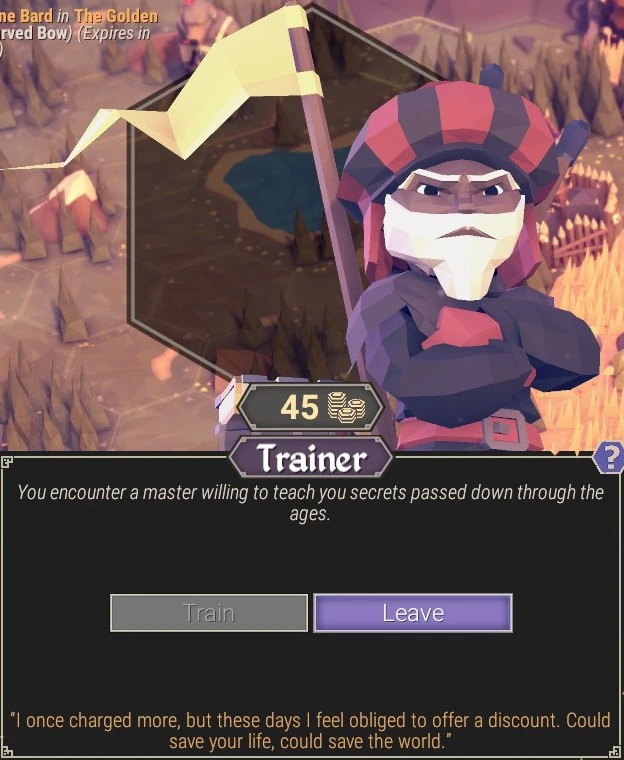Image resolution: width=624 pixels, height=760 pixels.
Task: Click the trainer discount quote text
Action: click(310, 731)
